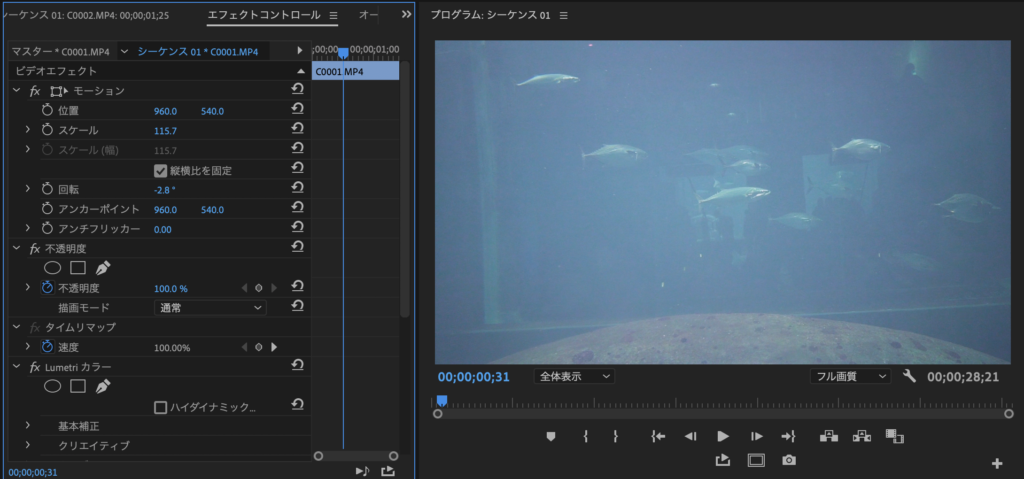Click the add marker icon
Screen dimensions: 1024x479
(x=550, y=436)
